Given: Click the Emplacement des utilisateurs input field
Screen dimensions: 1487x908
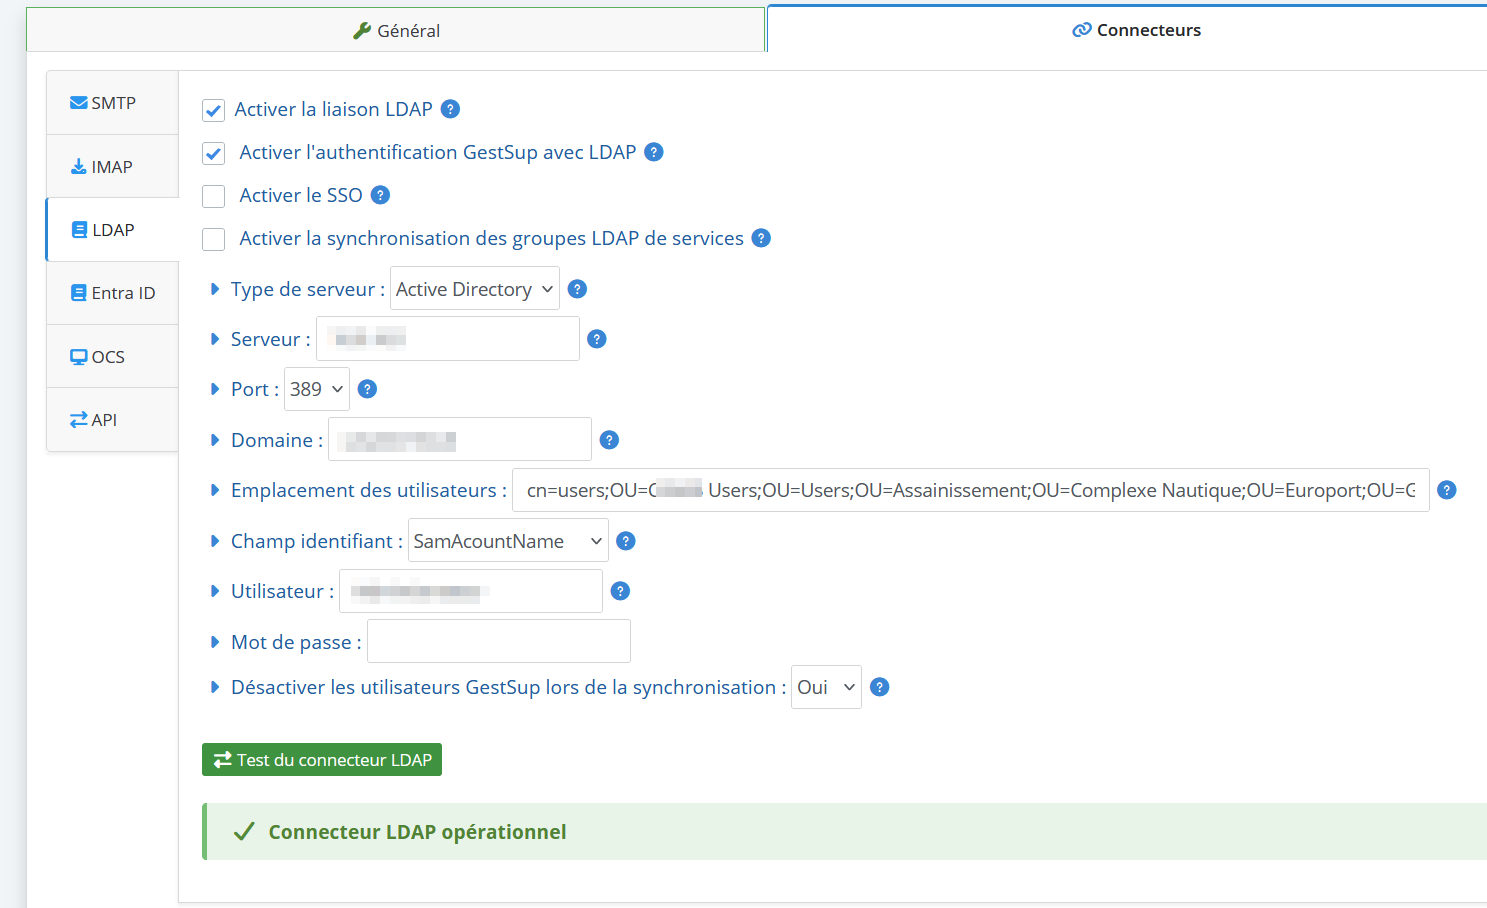Looking at the screenshot, I should point(971,490).
